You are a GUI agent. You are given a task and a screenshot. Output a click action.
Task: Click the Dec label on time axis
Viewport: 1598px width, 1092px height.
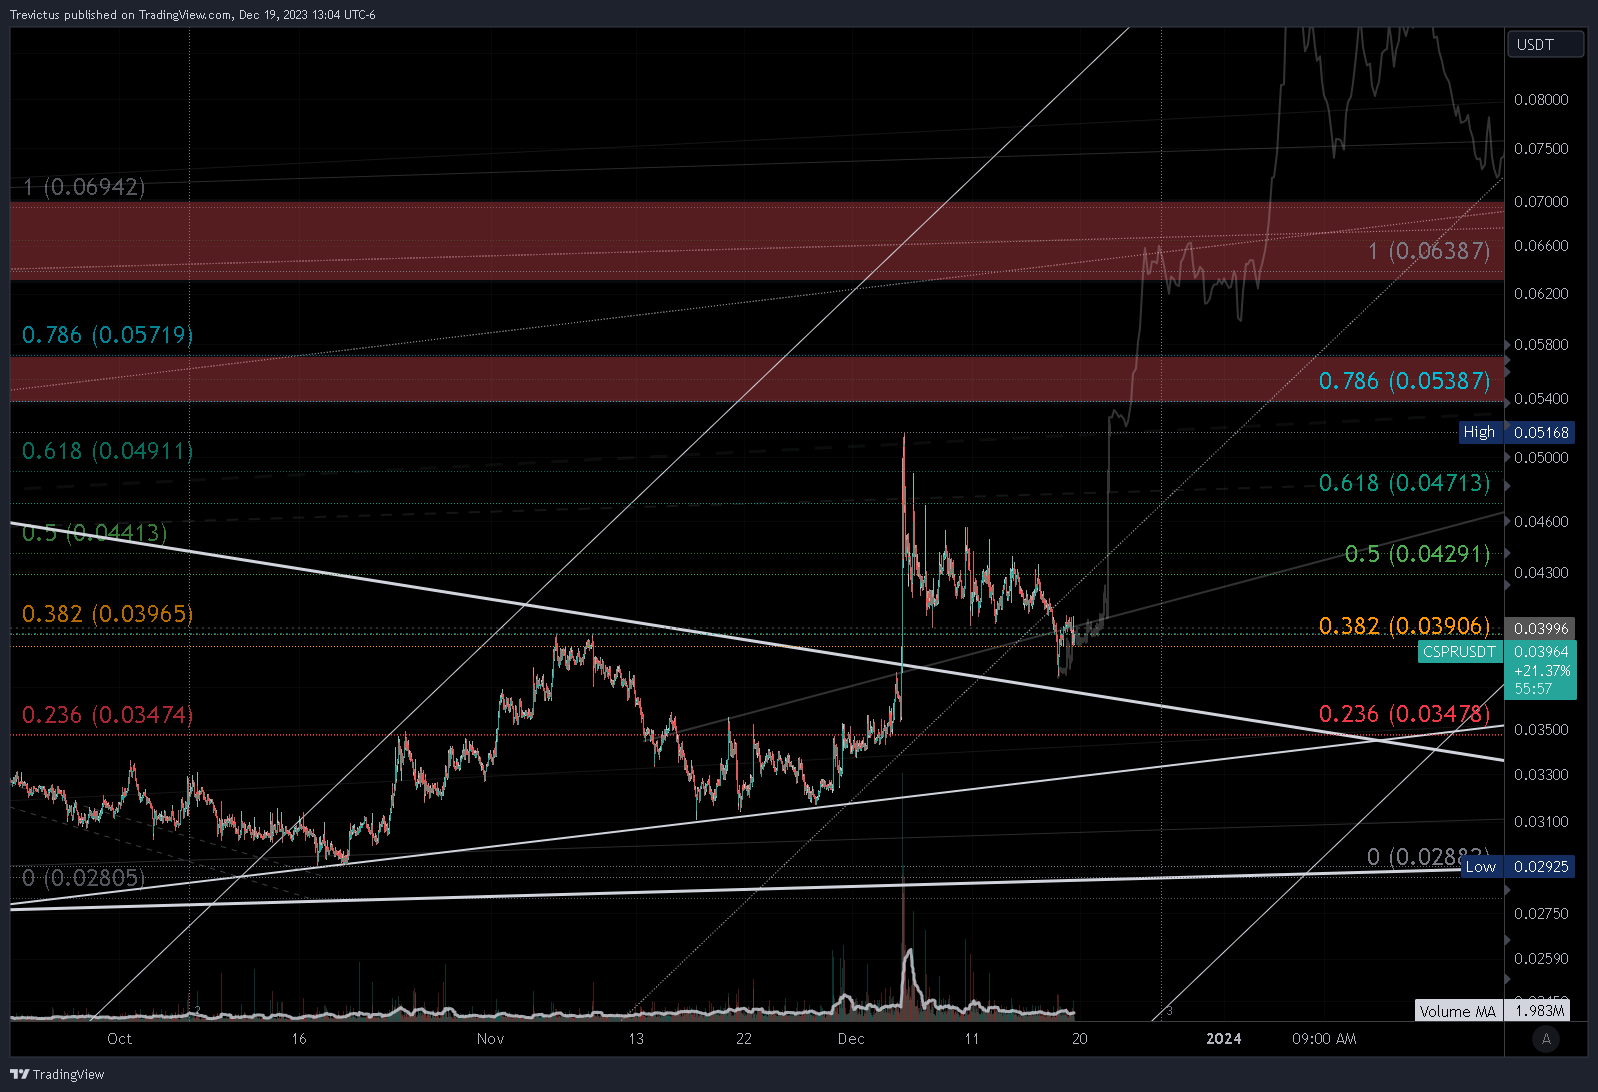click(x=851, y=1039)
